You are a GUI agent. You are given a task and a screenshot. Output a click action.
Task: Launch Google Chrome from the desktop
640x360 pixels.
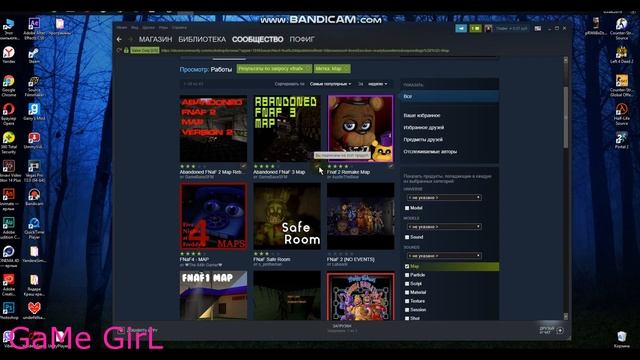pyautogui.click(x=9, y=86)
